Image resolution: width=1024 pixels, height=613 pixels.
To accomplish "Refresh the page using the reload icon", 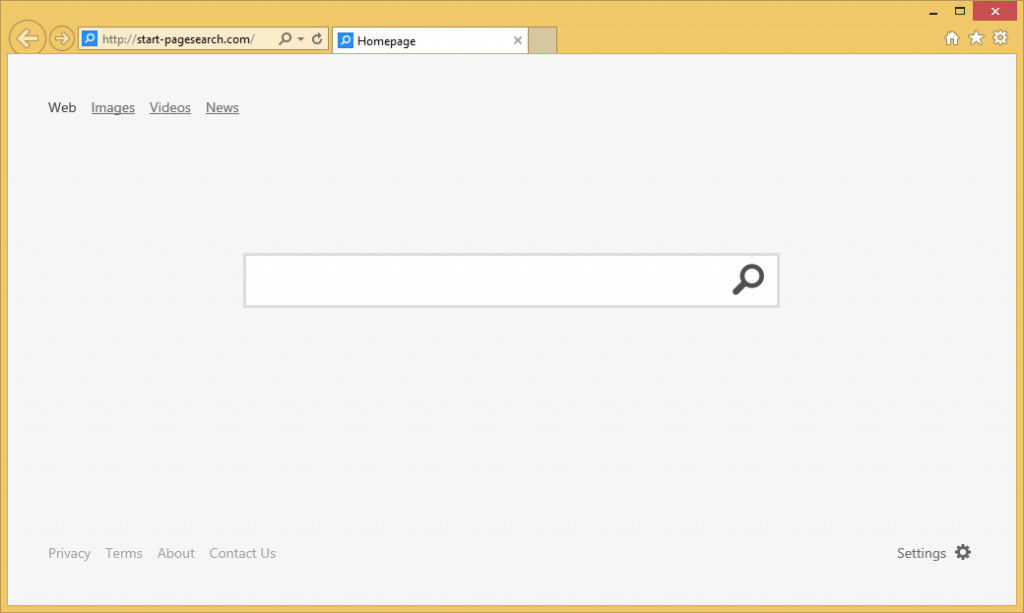I will [x=317, y=39].
